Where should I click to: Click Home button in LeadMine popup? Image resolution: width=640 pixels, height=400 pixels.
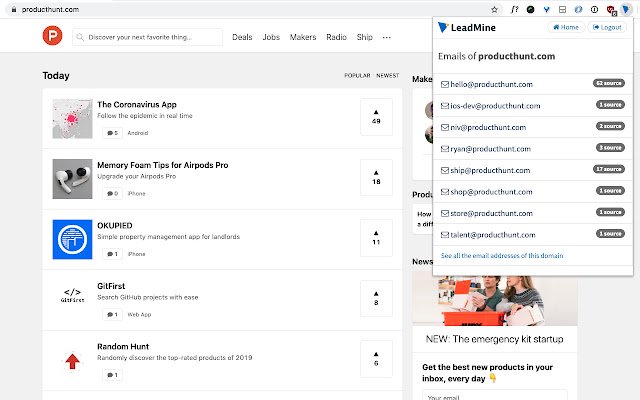566,27
